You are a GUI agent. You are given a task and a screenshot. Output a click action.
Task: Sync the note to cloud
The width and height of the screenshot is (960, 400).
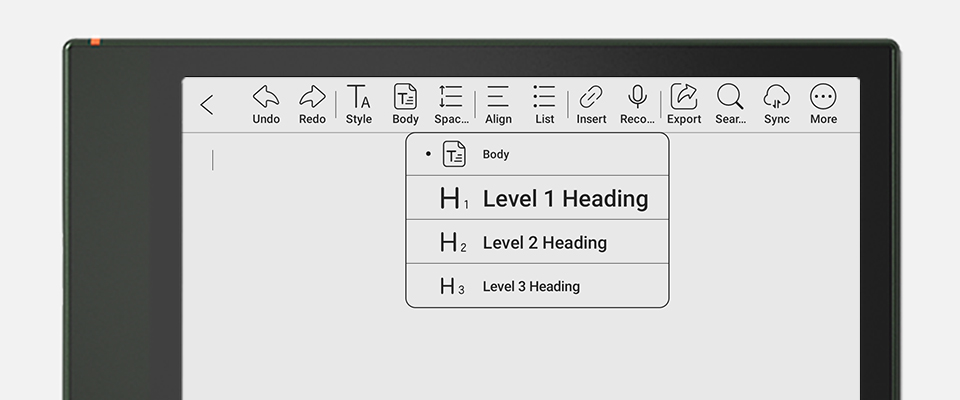pyautogui.click(x=776, y=105)
